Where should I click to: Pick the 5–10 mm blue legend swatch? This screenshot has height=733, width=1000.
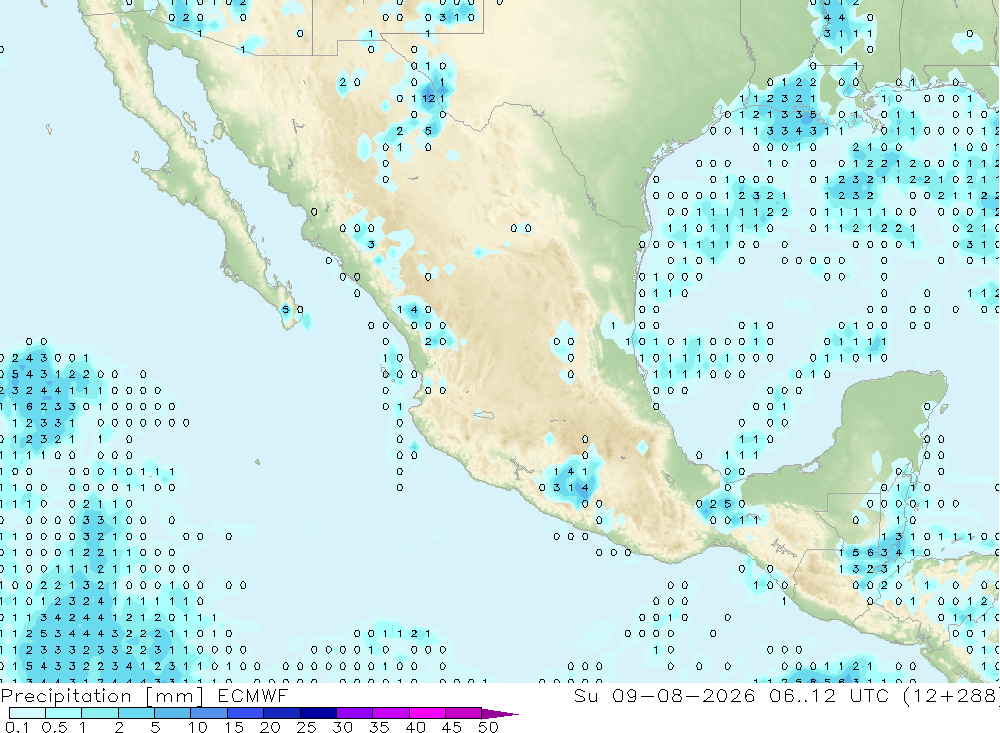pyautogui.click(x=173, y=713)
